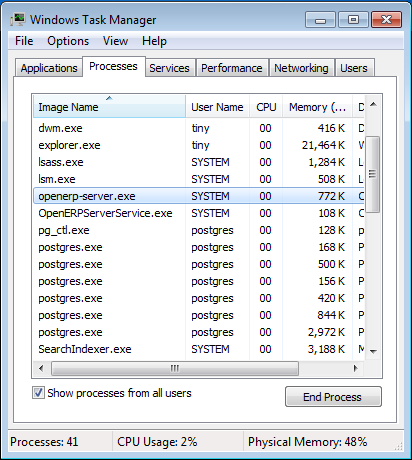Toggle Show processes from all users checkbox
Image resolution: width=412 pixels, height=460 pixels.
click(x=38, y=393)
